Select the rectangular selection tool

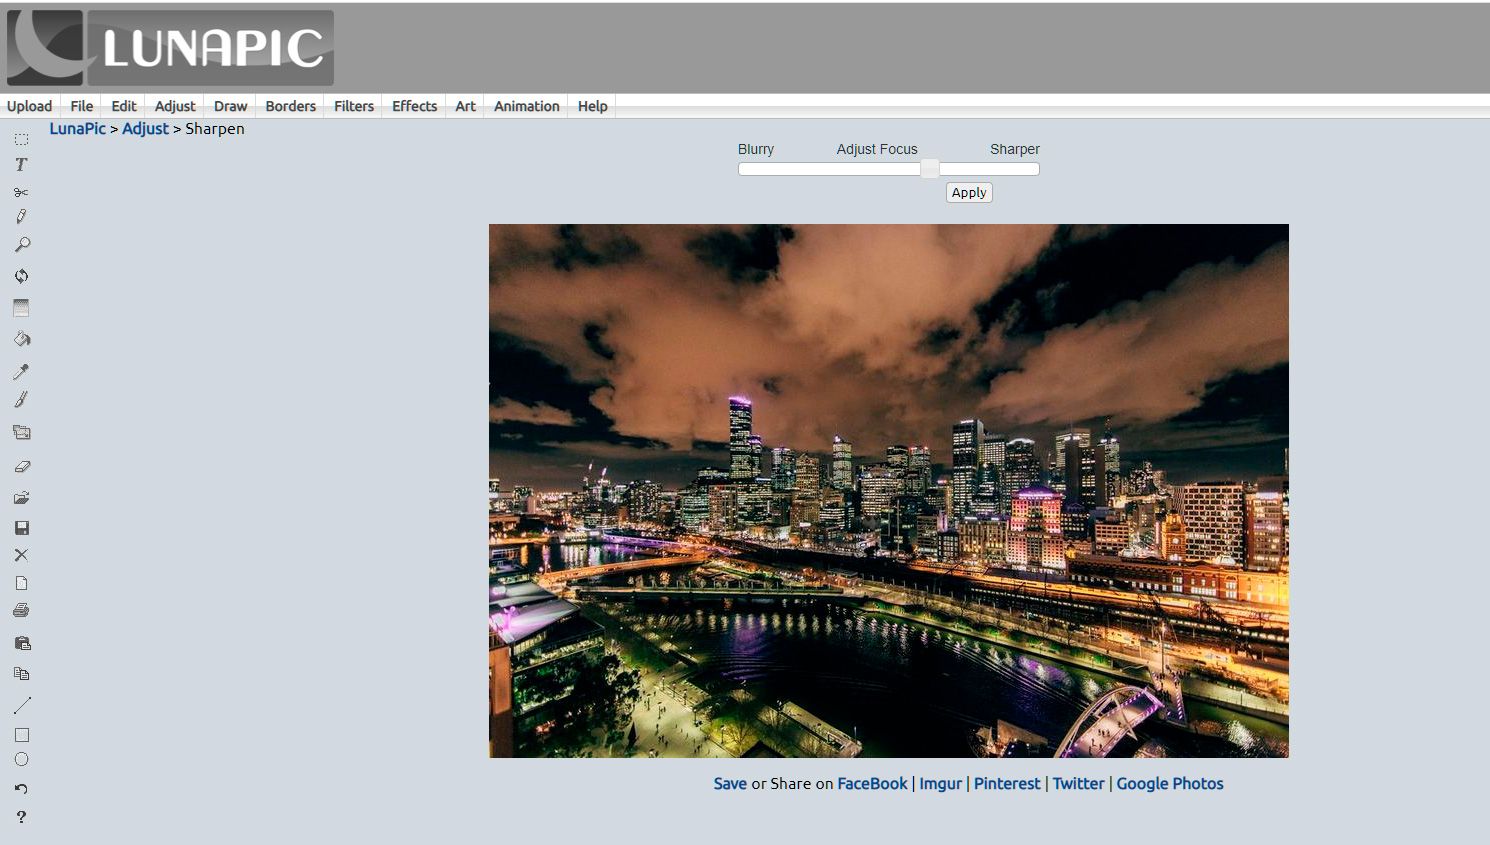[x=21, y=138]
